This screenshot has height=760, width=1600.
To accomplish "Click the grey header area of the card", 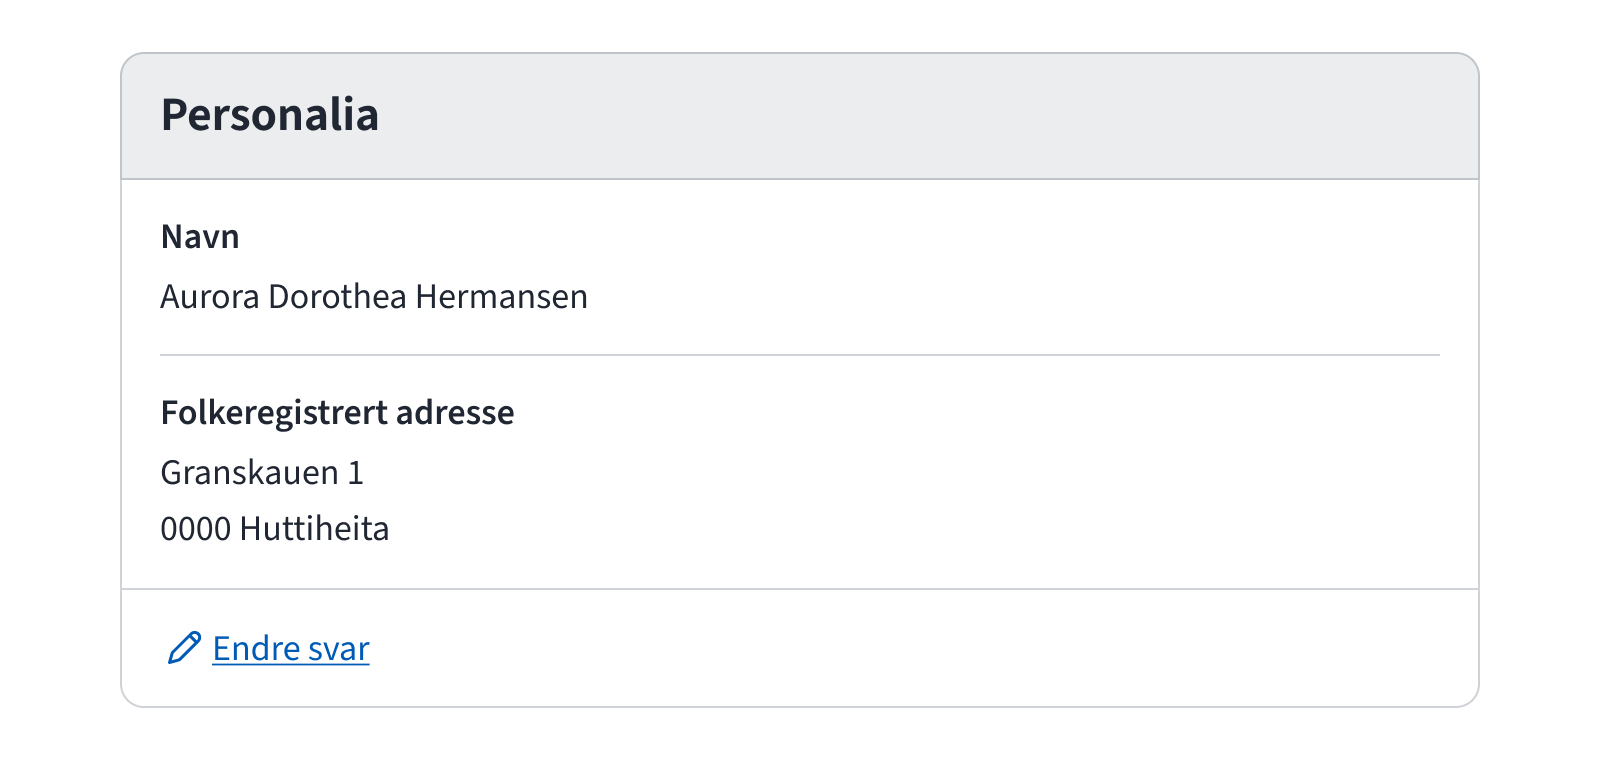I will (x=800, y=114).
